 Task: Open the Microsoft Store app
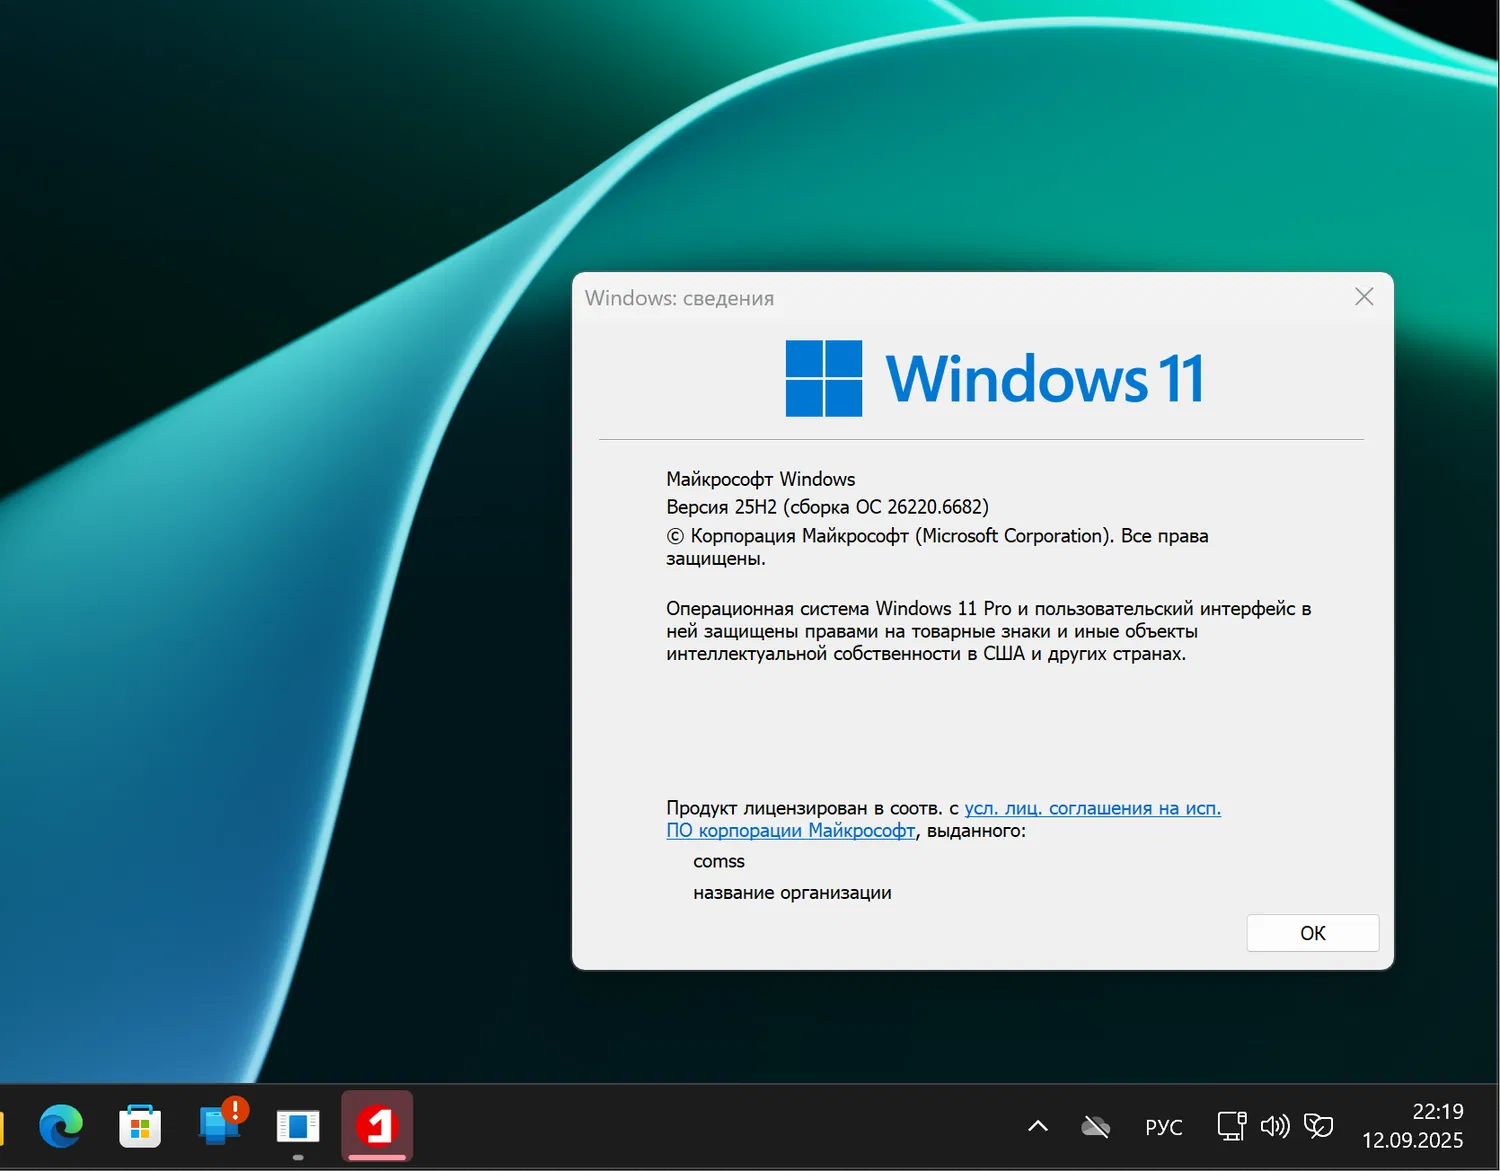140,1126
